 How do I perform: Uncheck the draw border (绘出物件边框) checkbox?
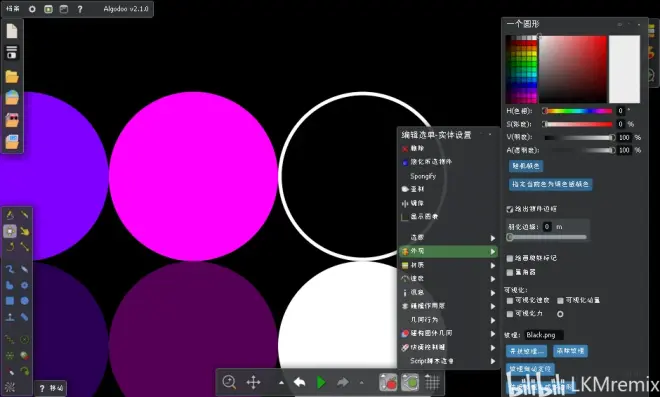[509, 209]
